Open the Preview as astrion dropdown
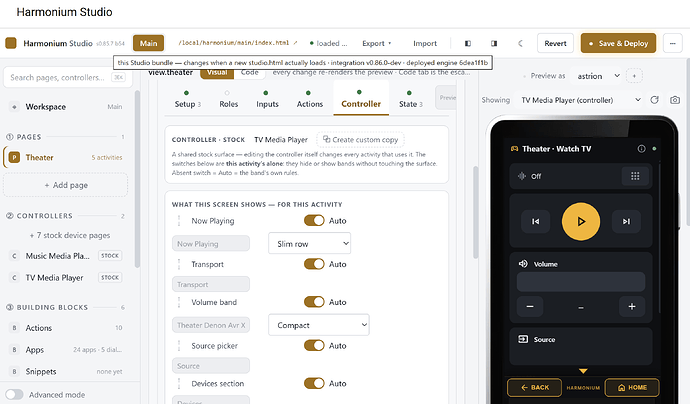Image resolution: width=690 pixels, height=404 pixels. [598, 76]
